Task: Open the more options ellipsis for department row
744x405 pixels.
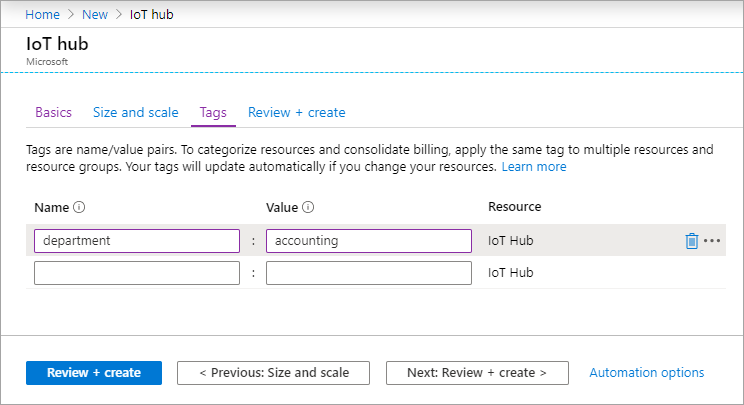Action: point(712,241)
